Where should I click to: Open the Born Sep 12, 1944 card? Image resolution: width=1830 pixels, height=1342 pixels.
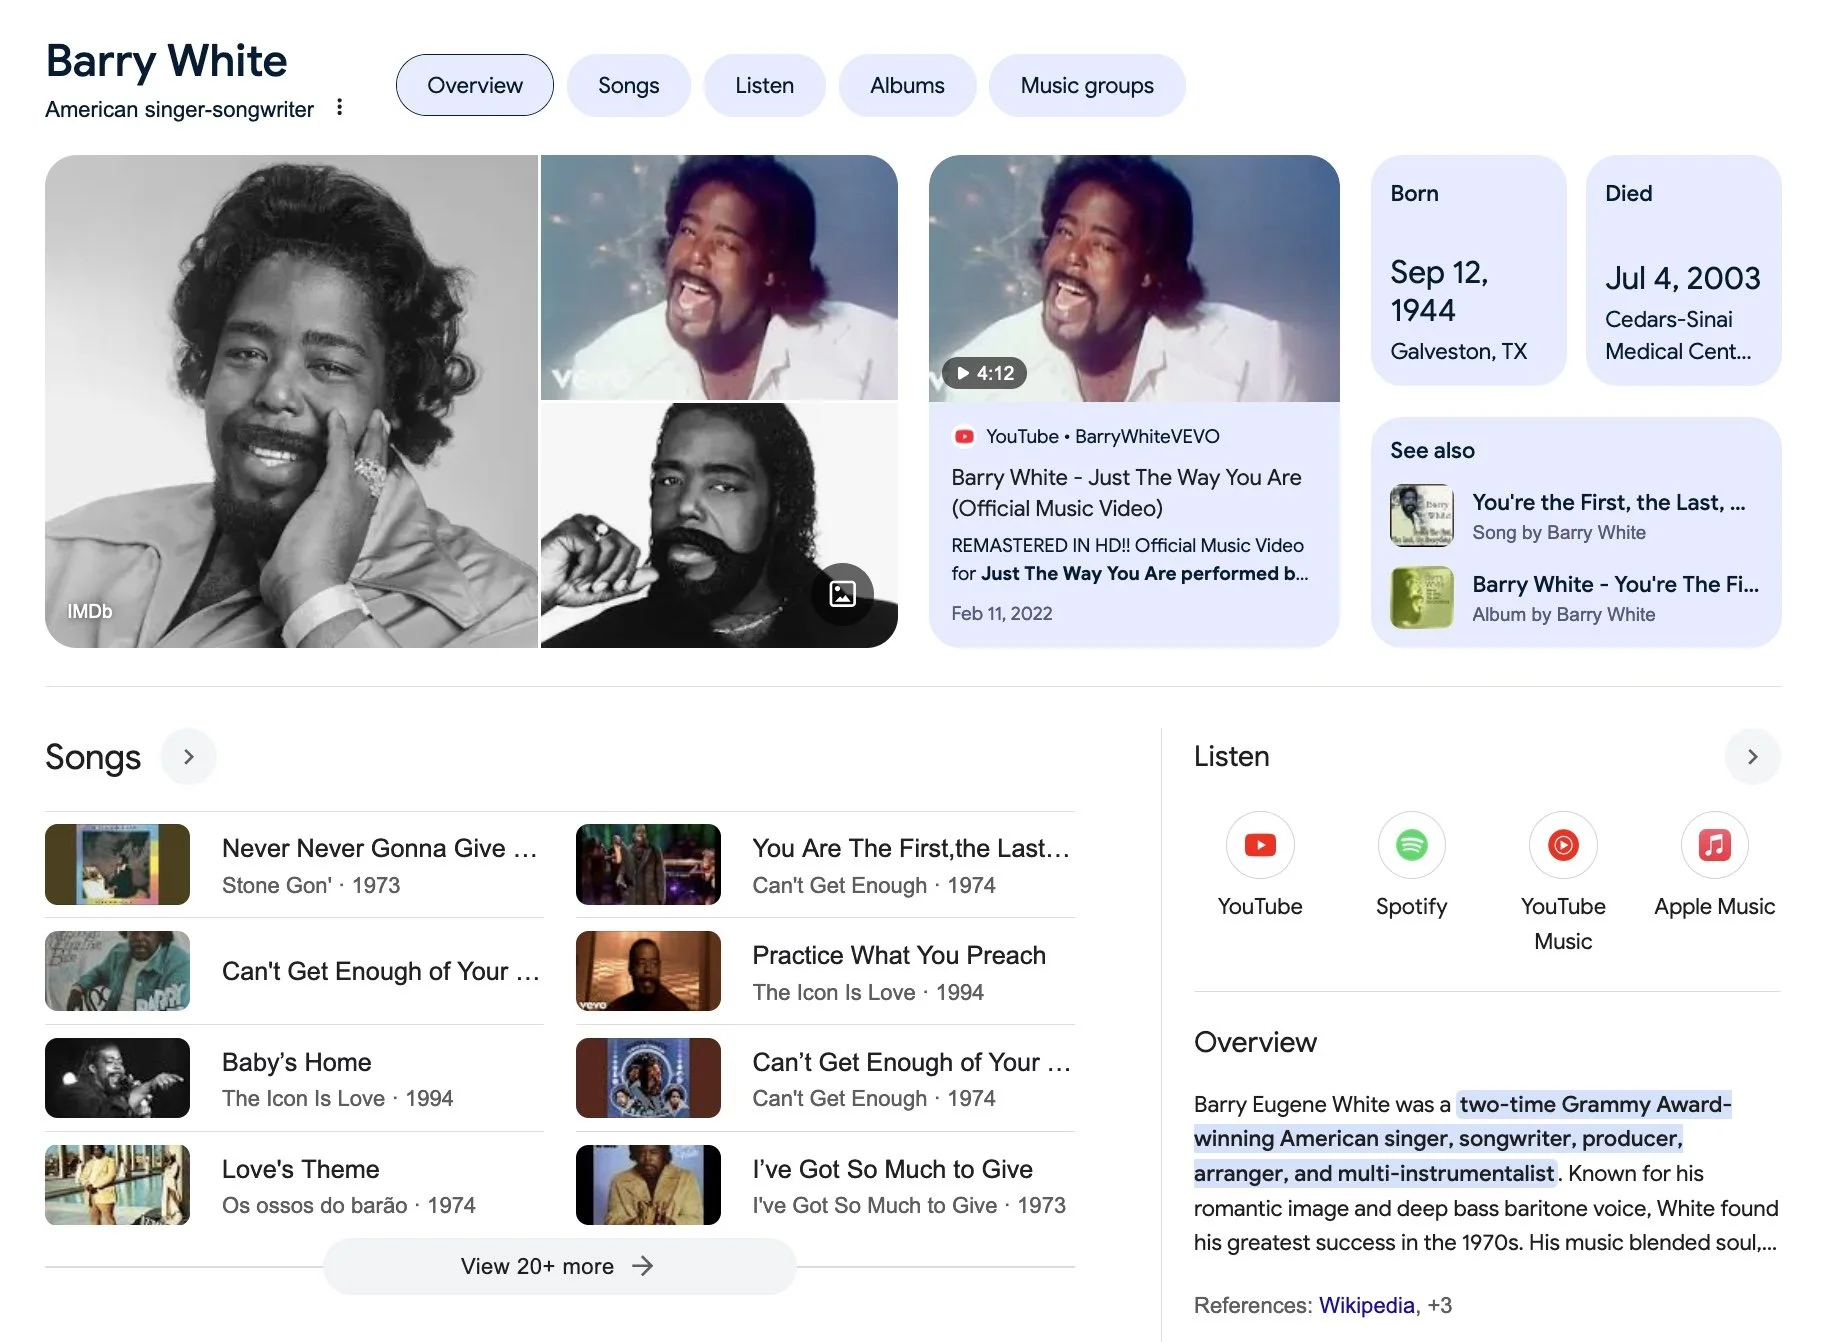pos(1468,270)
